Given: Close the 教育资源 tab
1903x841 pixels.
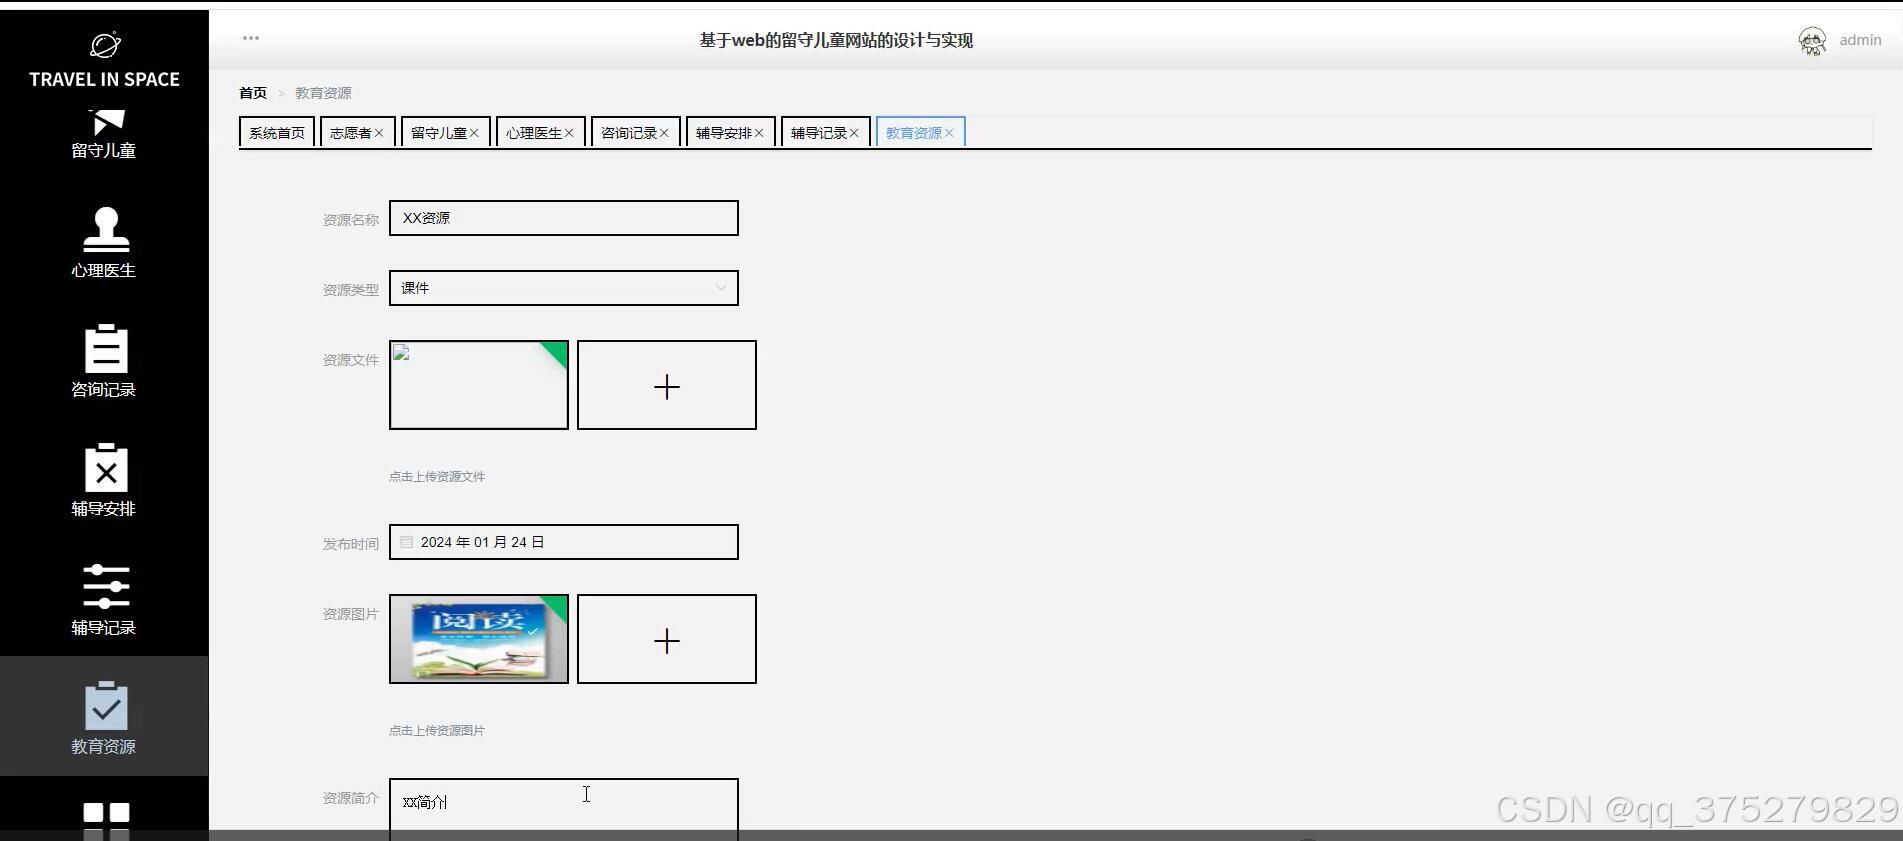Looking at the screenshot, I should [949, 133].
